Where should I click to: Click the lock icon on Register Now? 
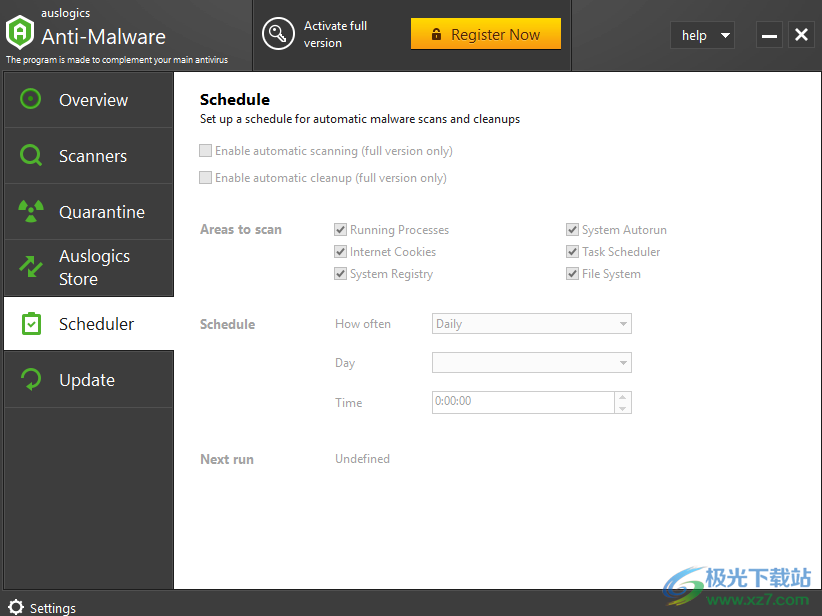tap(436, 34)
